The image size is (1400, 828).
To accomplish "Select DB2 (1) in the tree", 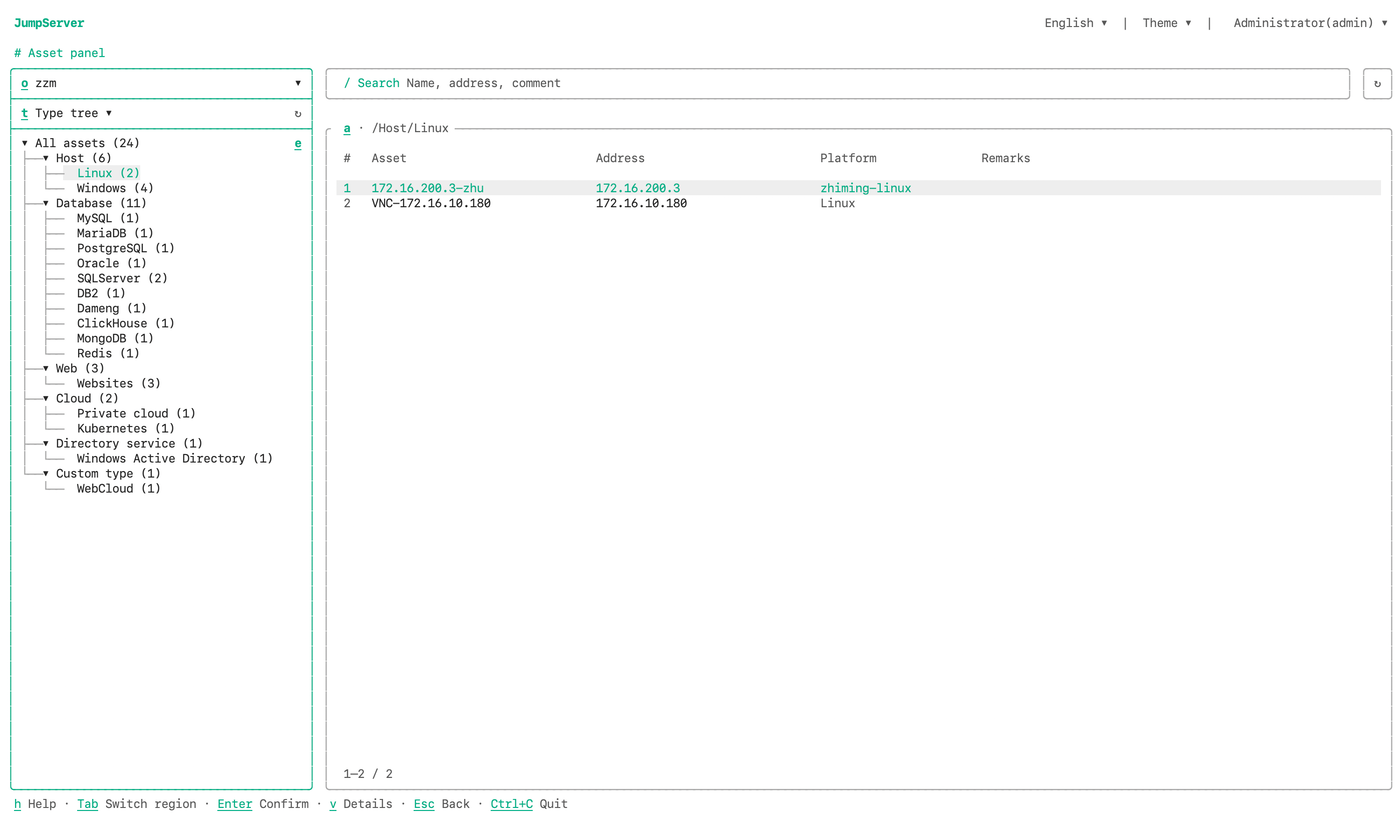I will [101, 294].
